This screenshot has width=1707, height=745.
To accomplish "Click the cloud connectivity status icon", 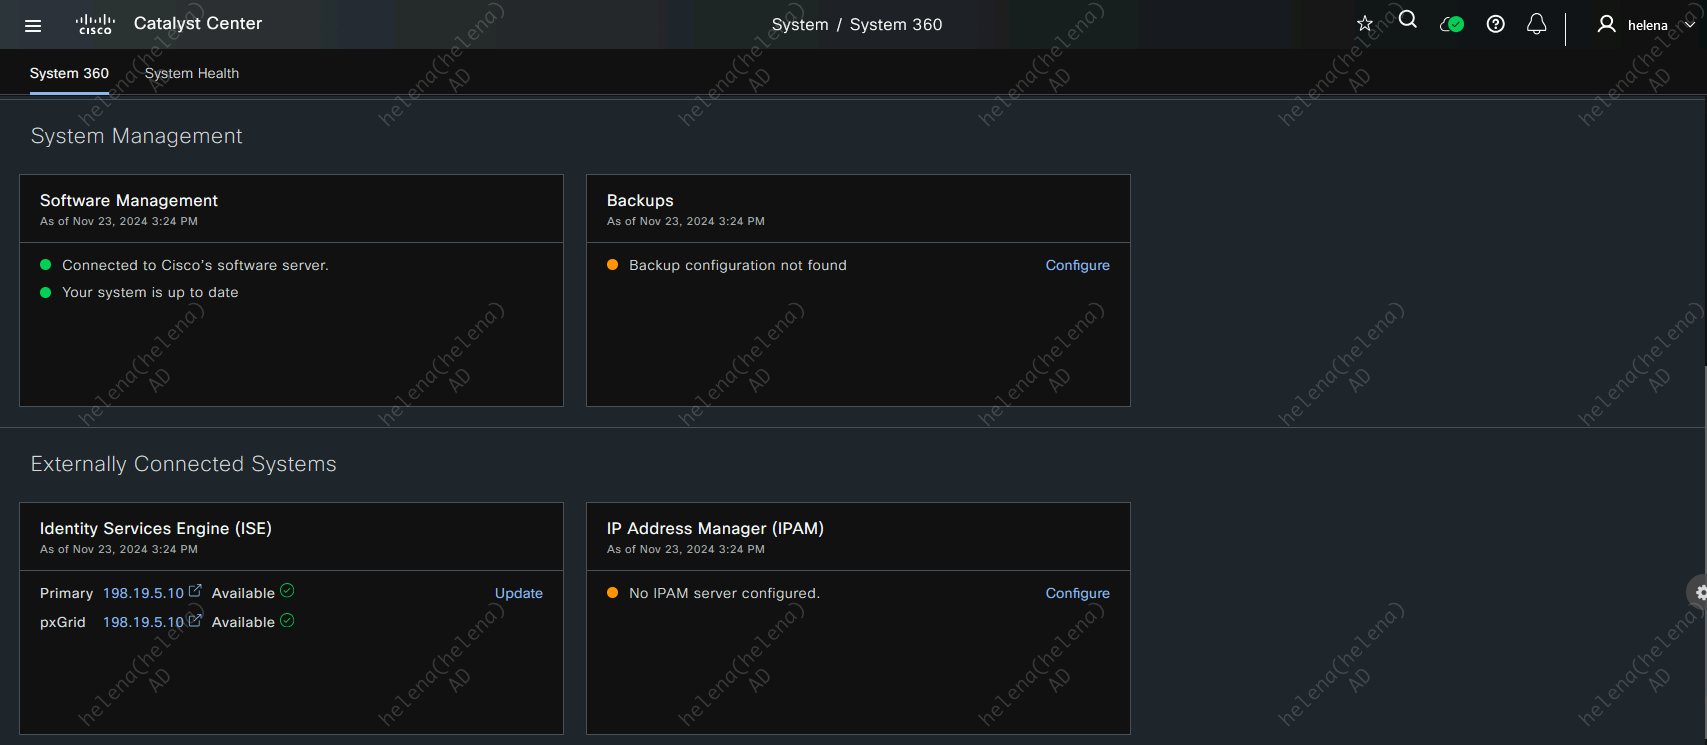I will pos(1451,24).
